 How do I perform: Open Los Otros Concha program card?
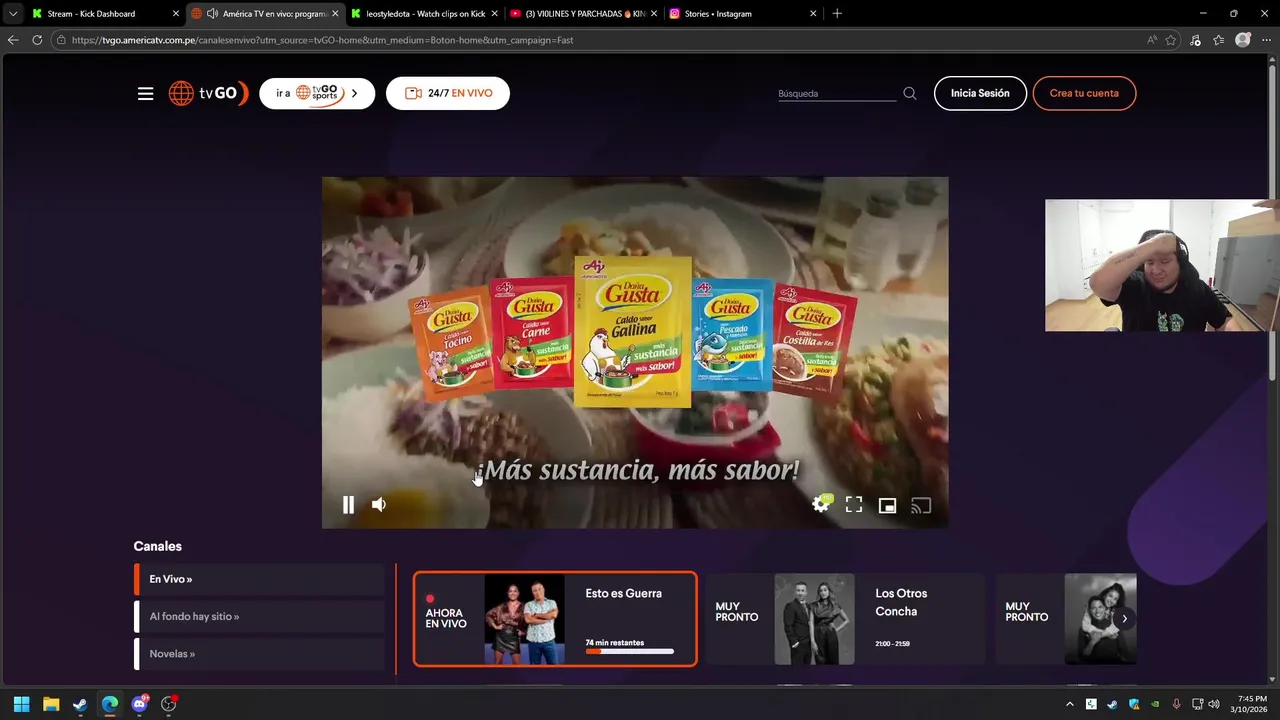tap(845, 619)
